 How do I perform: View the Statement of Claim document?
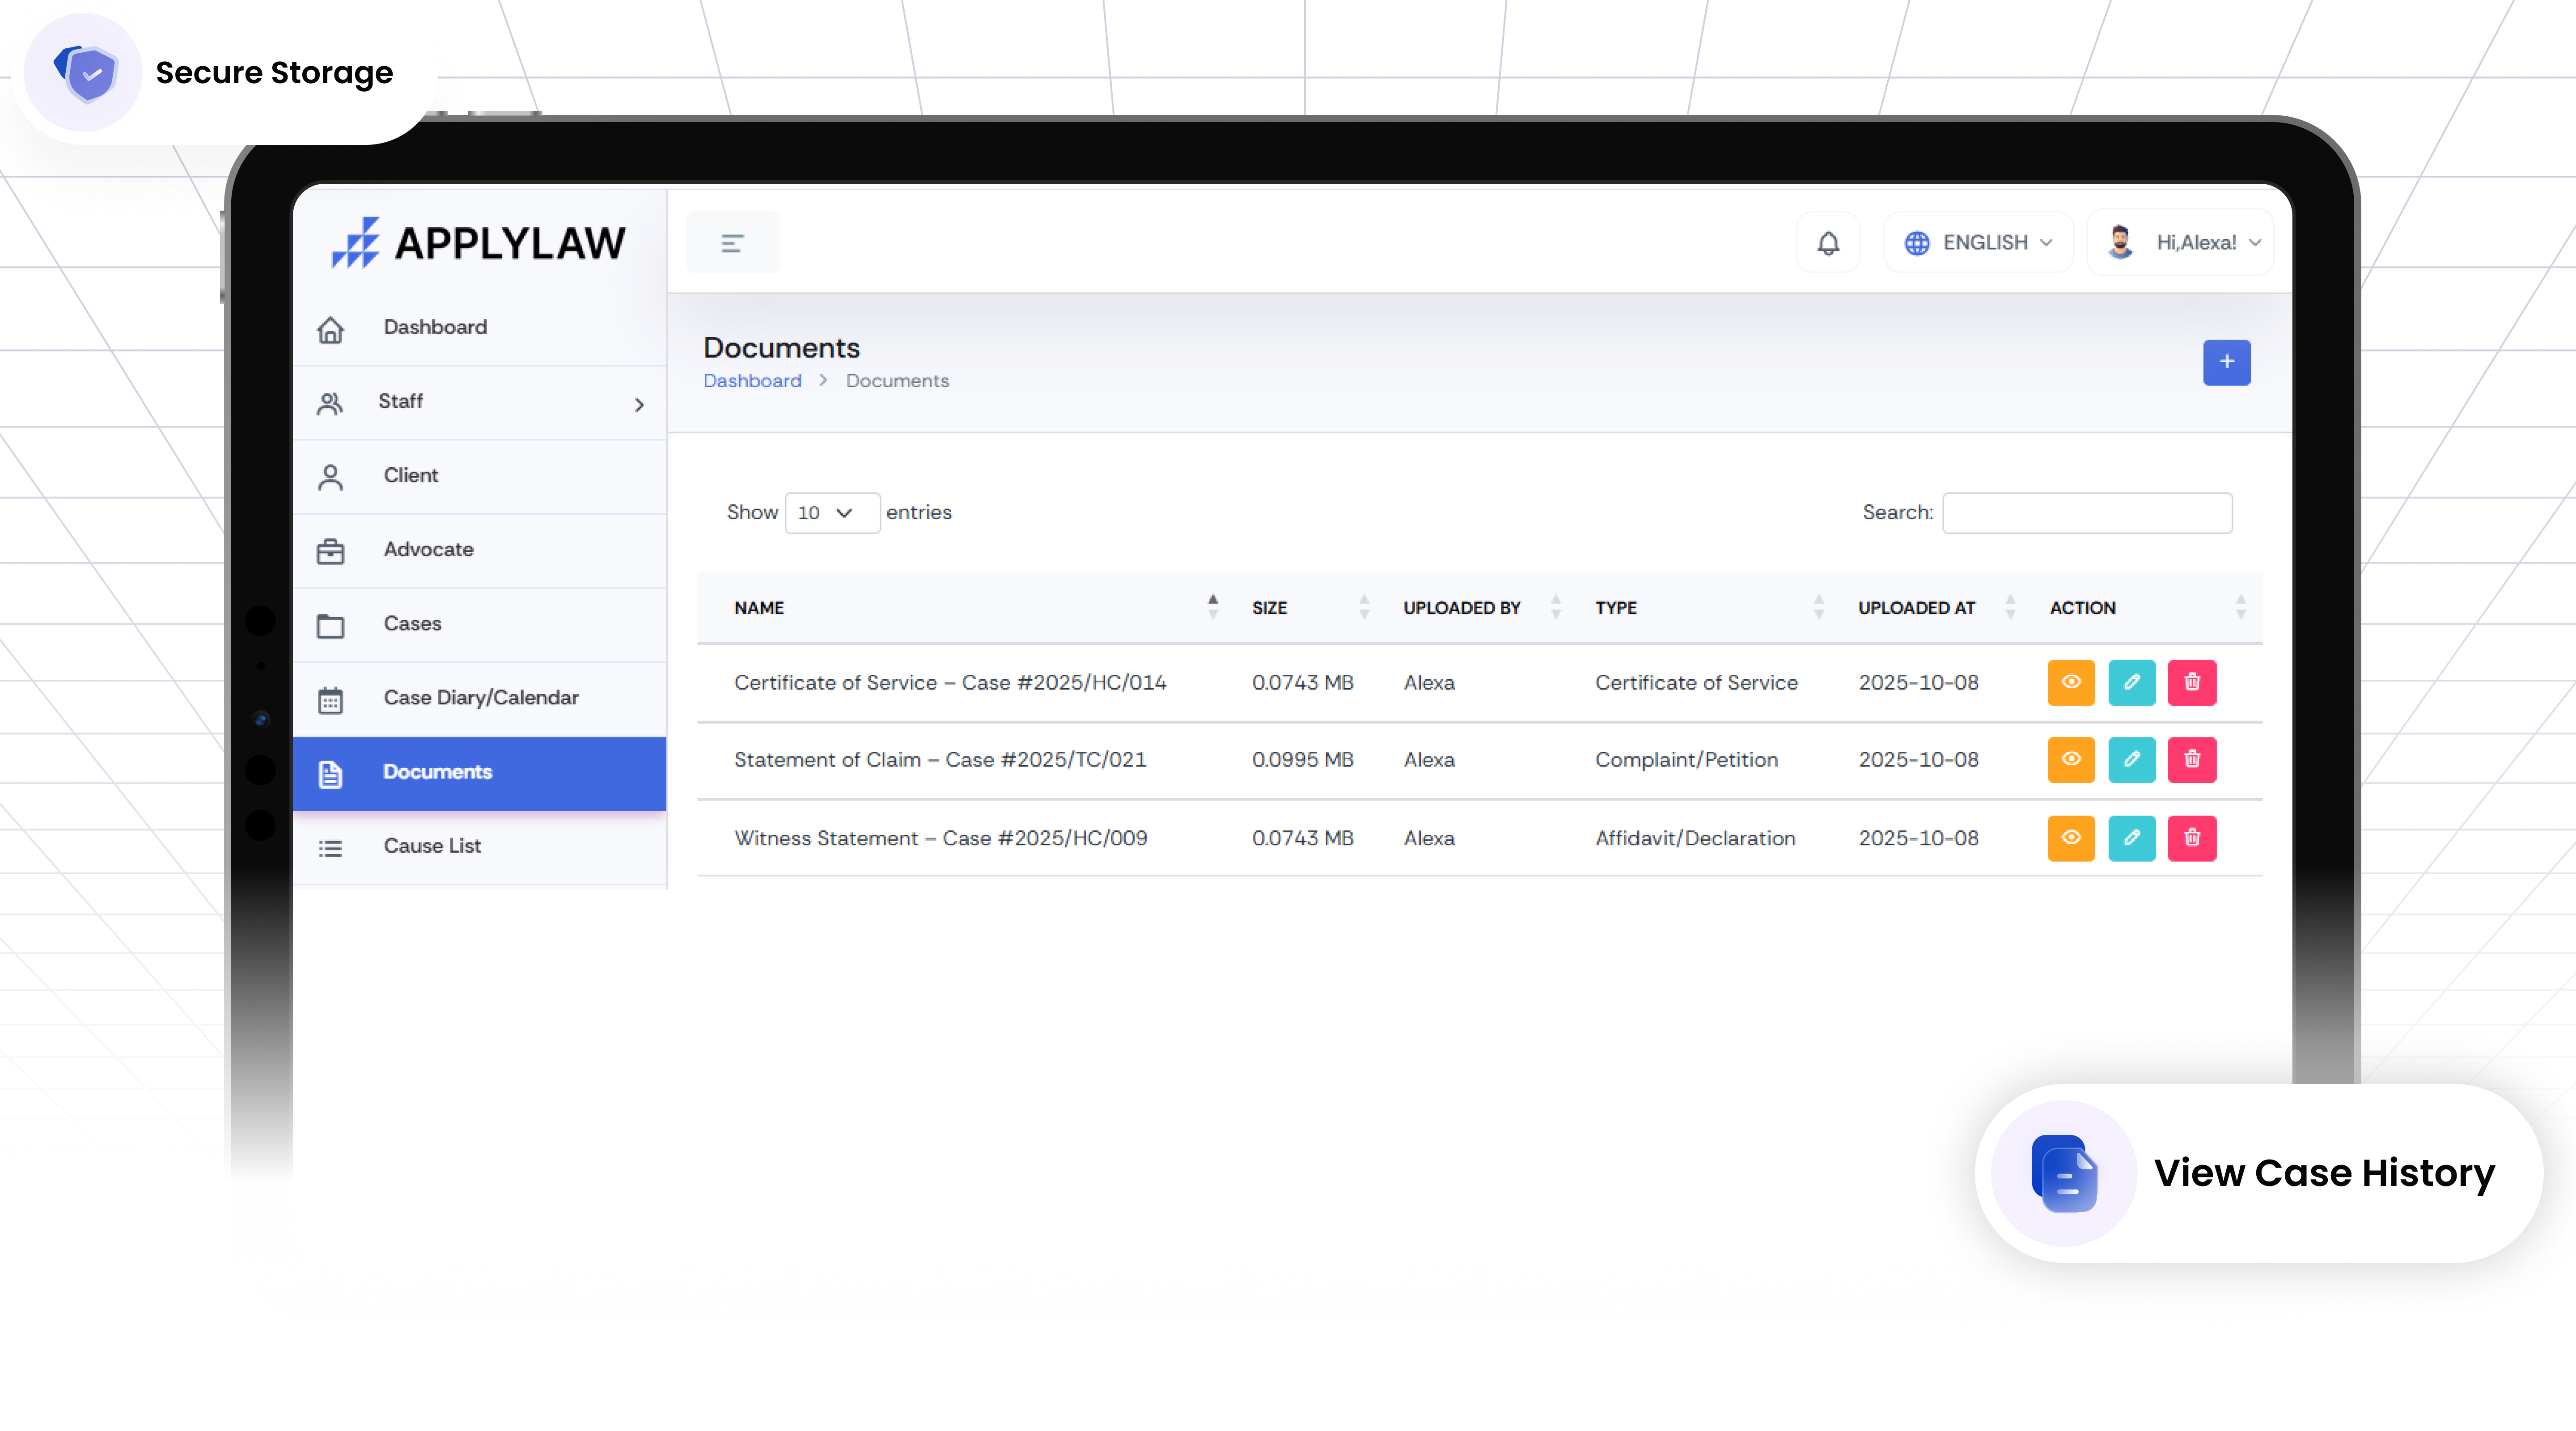coord(2070,760)
